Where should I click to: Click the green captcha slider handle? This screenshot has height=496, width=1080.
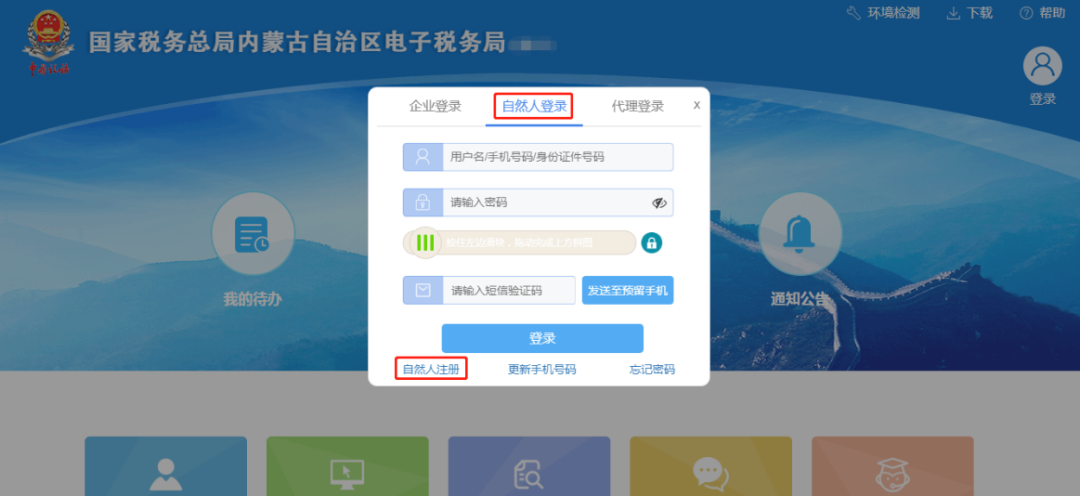425,242
